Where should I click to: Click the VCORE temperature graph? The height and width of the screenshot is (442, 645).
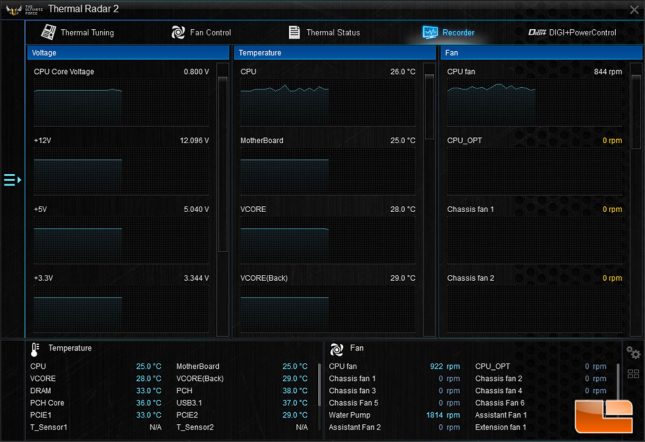[328, 241]
